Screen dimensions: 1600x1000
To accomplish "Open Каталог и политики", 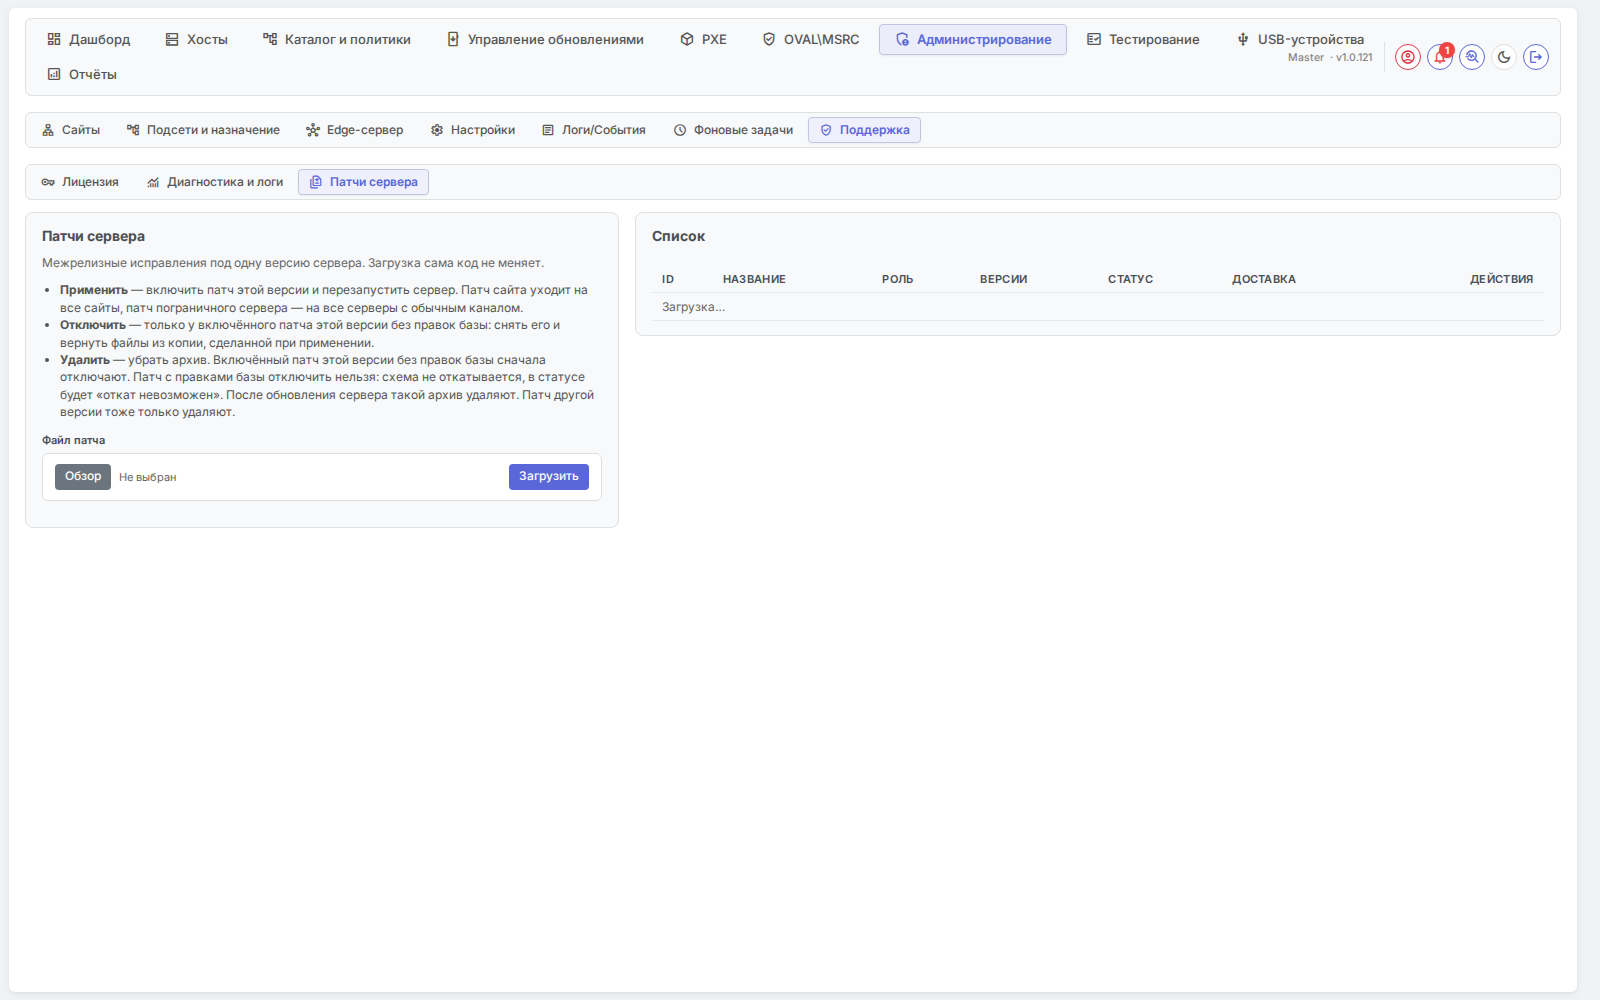I will [x=337, y=39].
